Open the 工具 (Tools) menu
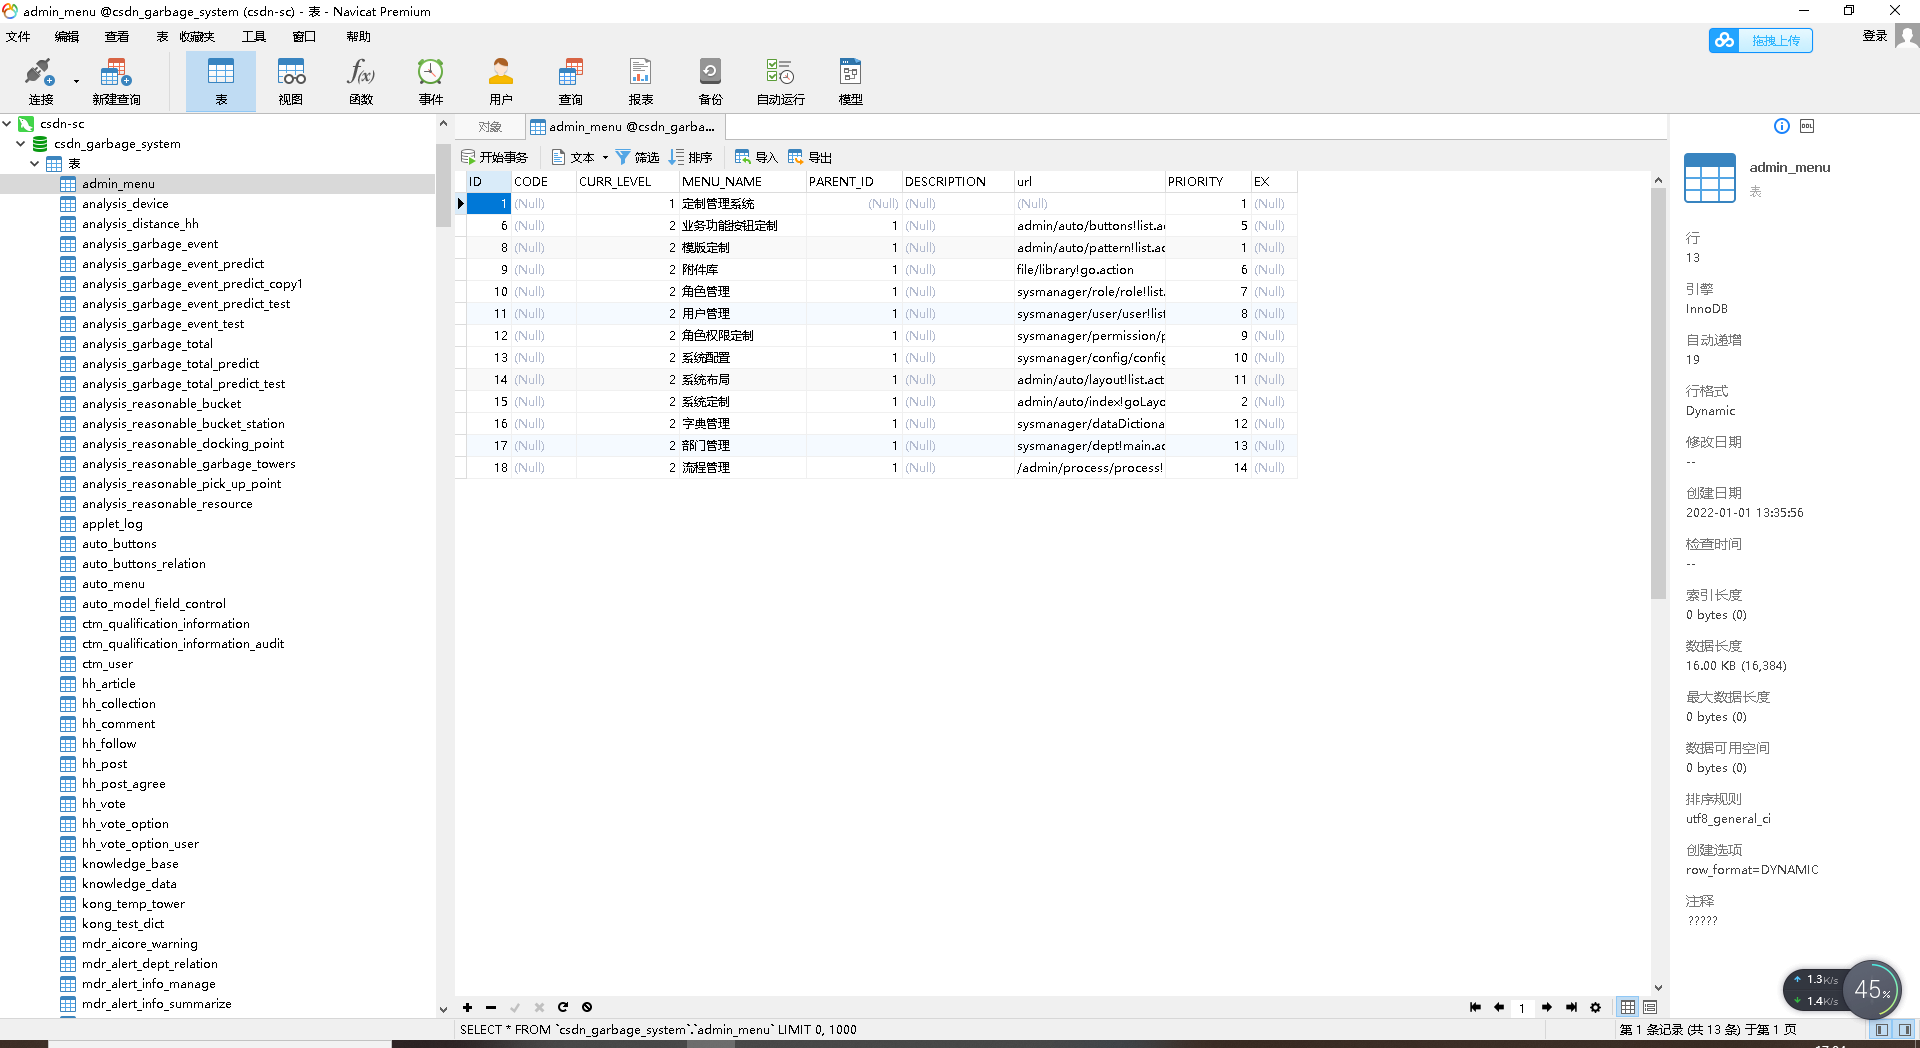 (253, 36)
